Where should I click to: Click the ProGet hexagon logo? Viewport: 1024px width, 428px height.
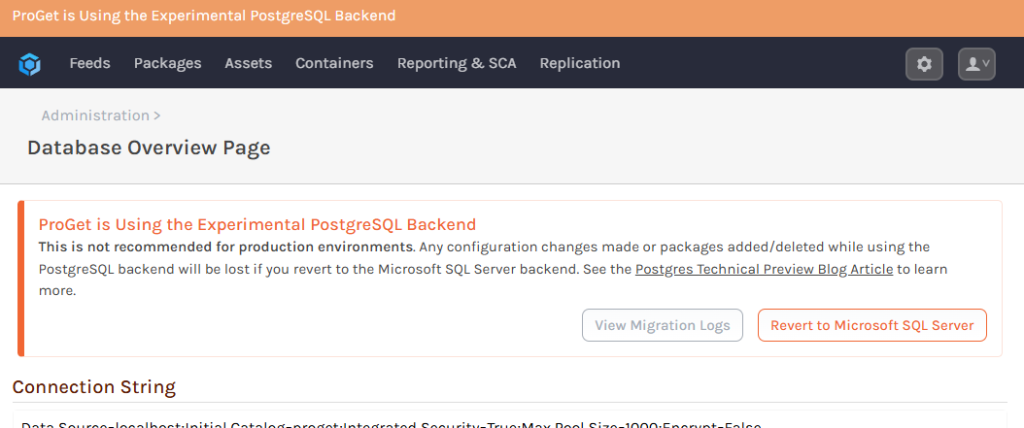[x=30, y=64]
